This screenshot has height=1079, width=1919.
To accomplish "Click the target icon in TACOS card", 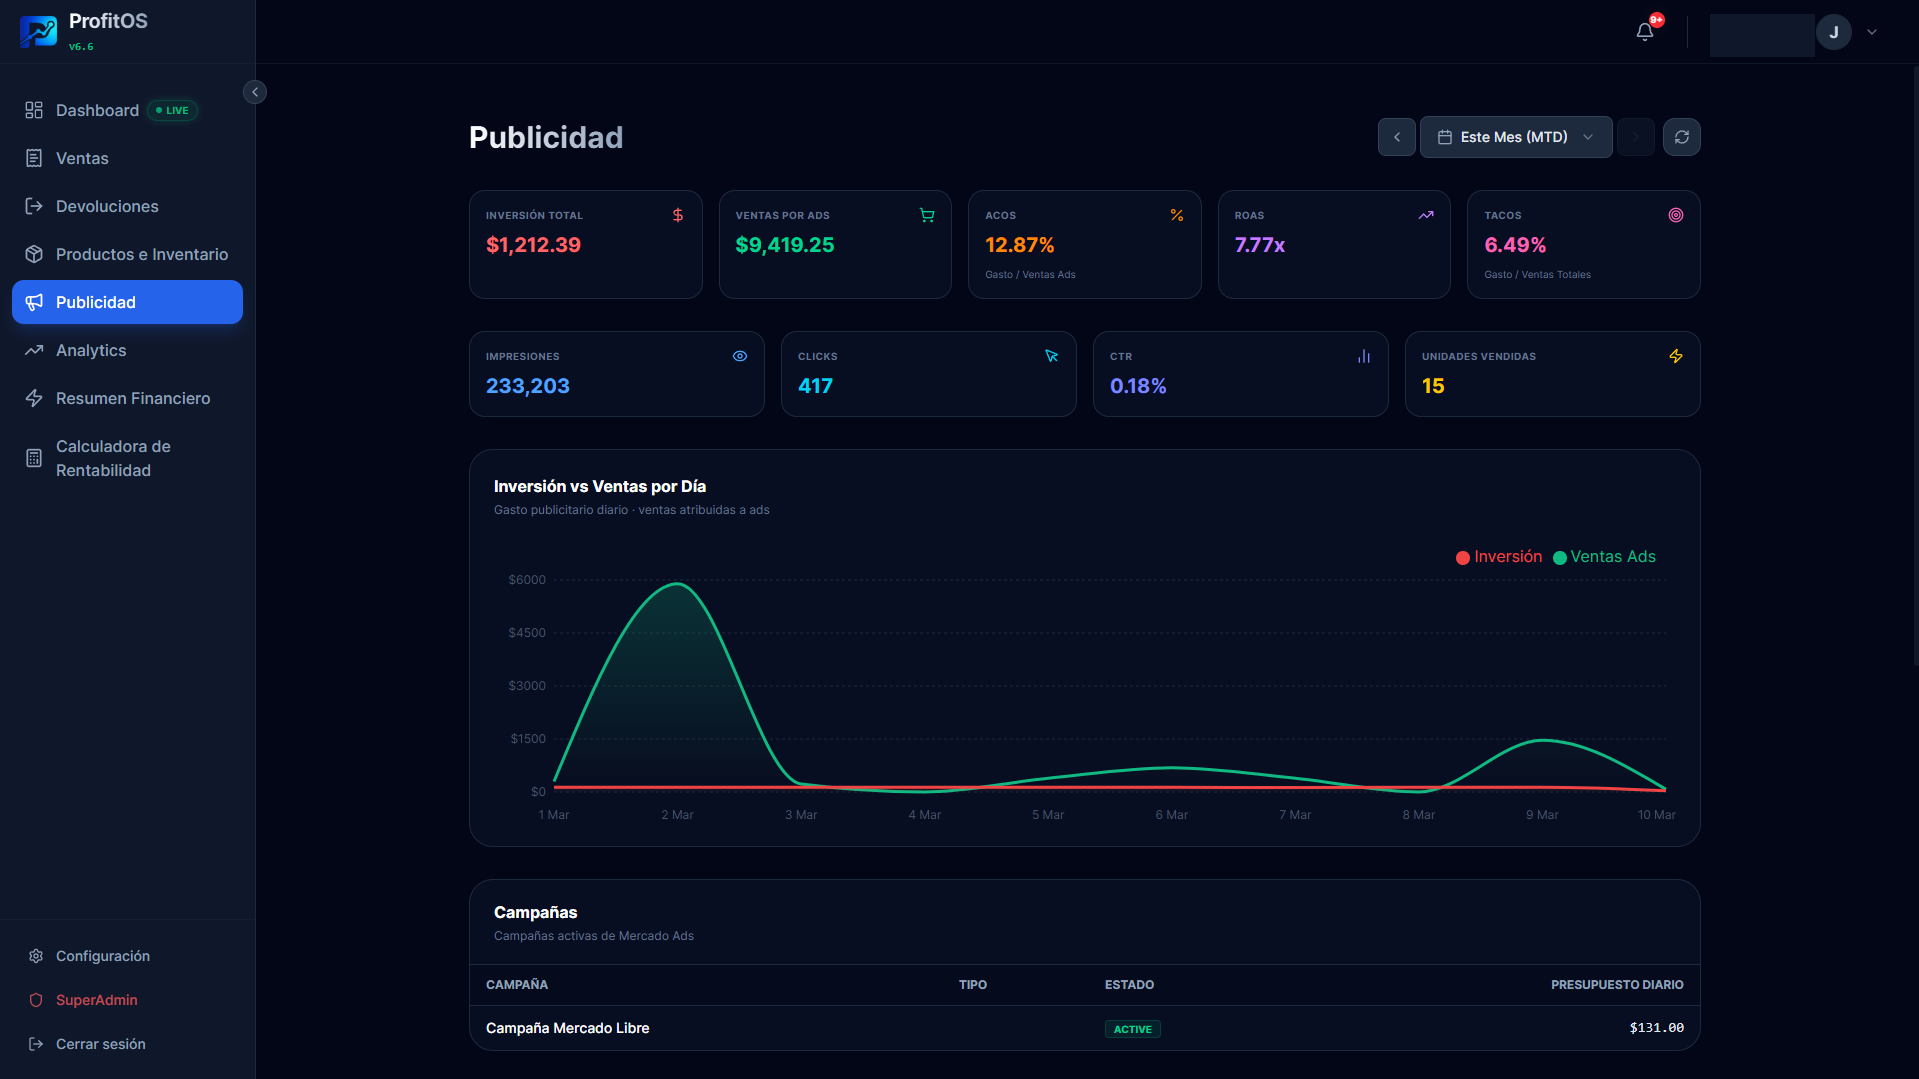I will (1676, 215).
